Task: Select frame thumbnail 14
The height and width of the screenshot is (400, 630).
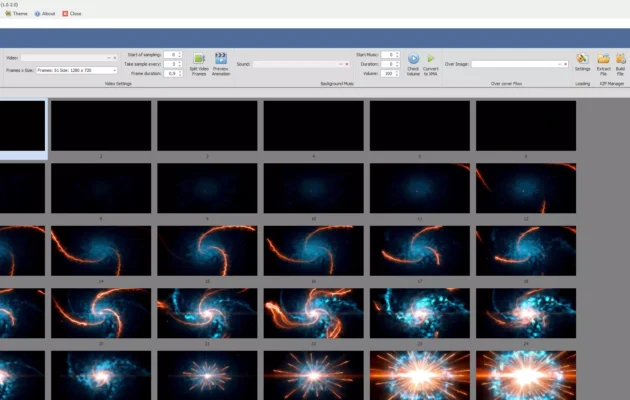Action: [x=101, y=251]
